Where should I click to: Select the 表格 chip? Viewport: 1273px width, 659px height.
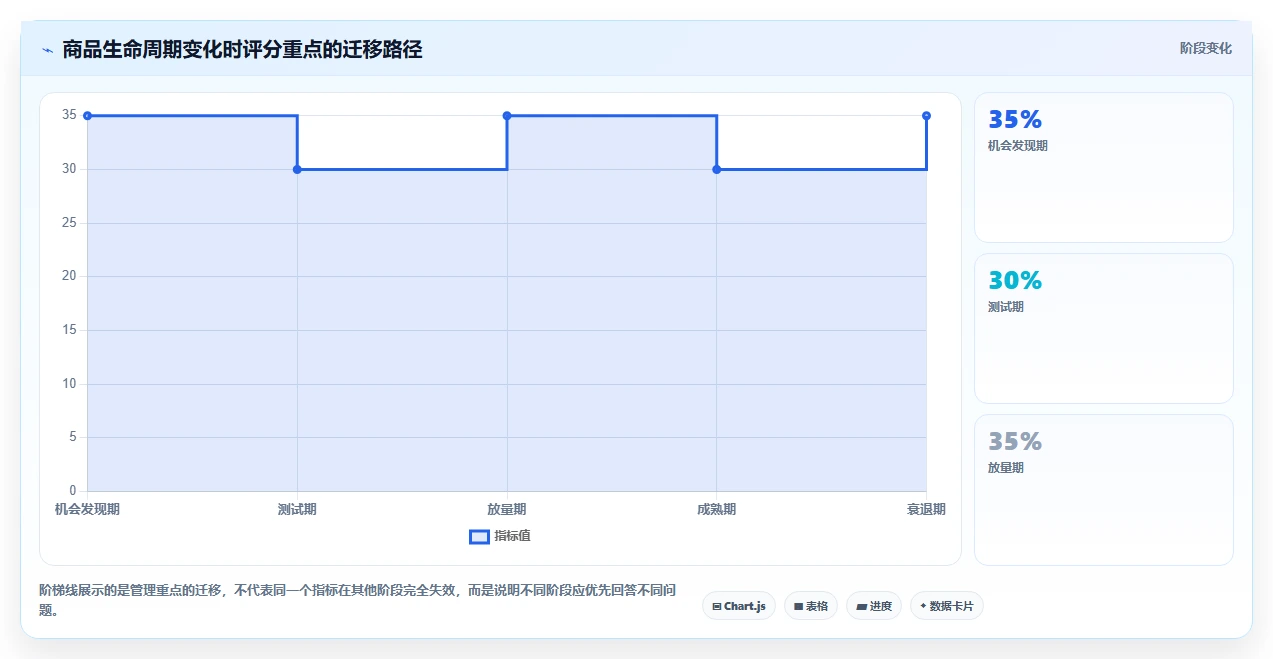click(811, 606)
